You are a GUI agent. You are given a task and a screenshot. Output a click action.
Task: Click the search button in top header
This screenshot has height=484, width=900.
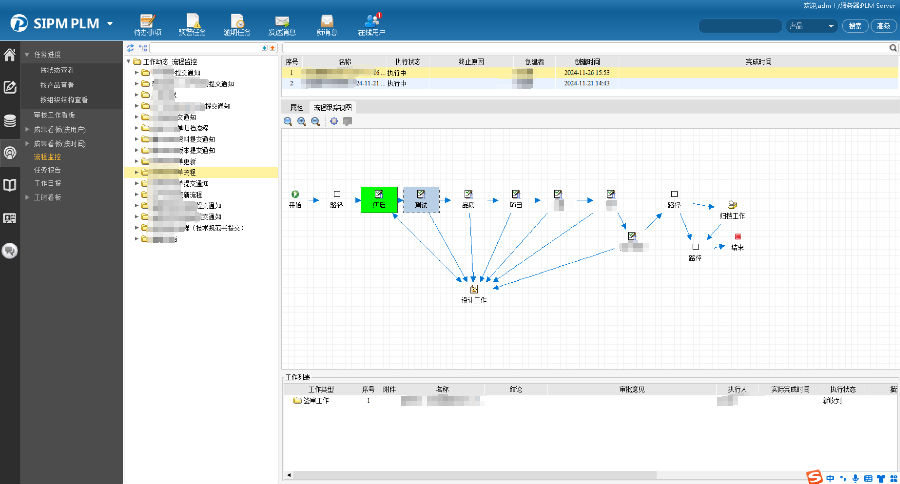[855, 27]
